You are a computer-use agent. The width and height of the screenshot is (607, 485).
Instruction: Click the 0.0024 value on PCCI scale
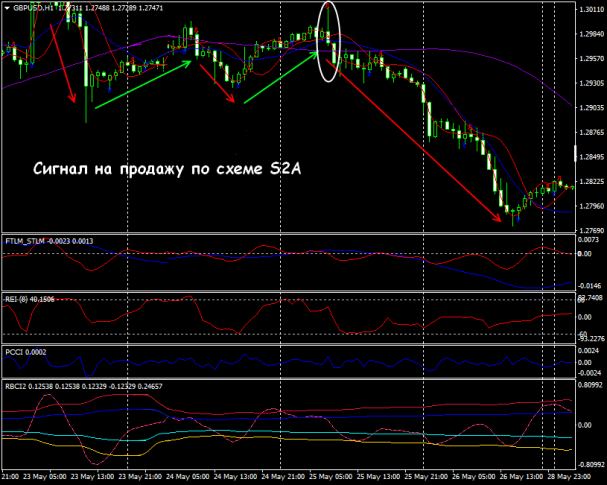tap(590, 351)
